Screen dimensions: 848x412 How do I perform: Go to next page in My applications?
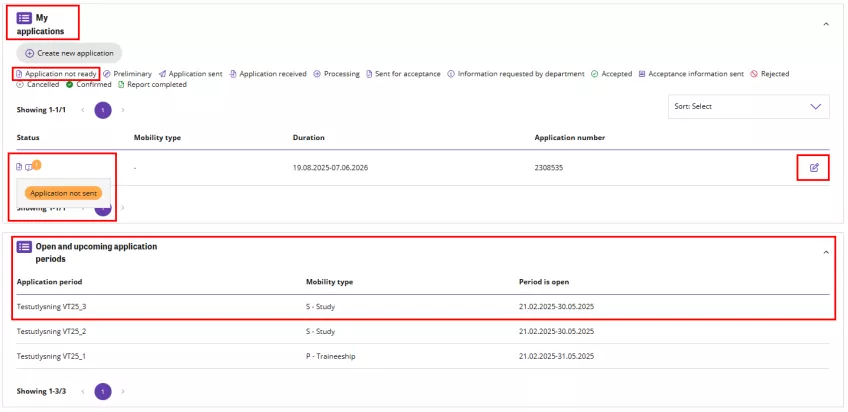tap(122, 110)
